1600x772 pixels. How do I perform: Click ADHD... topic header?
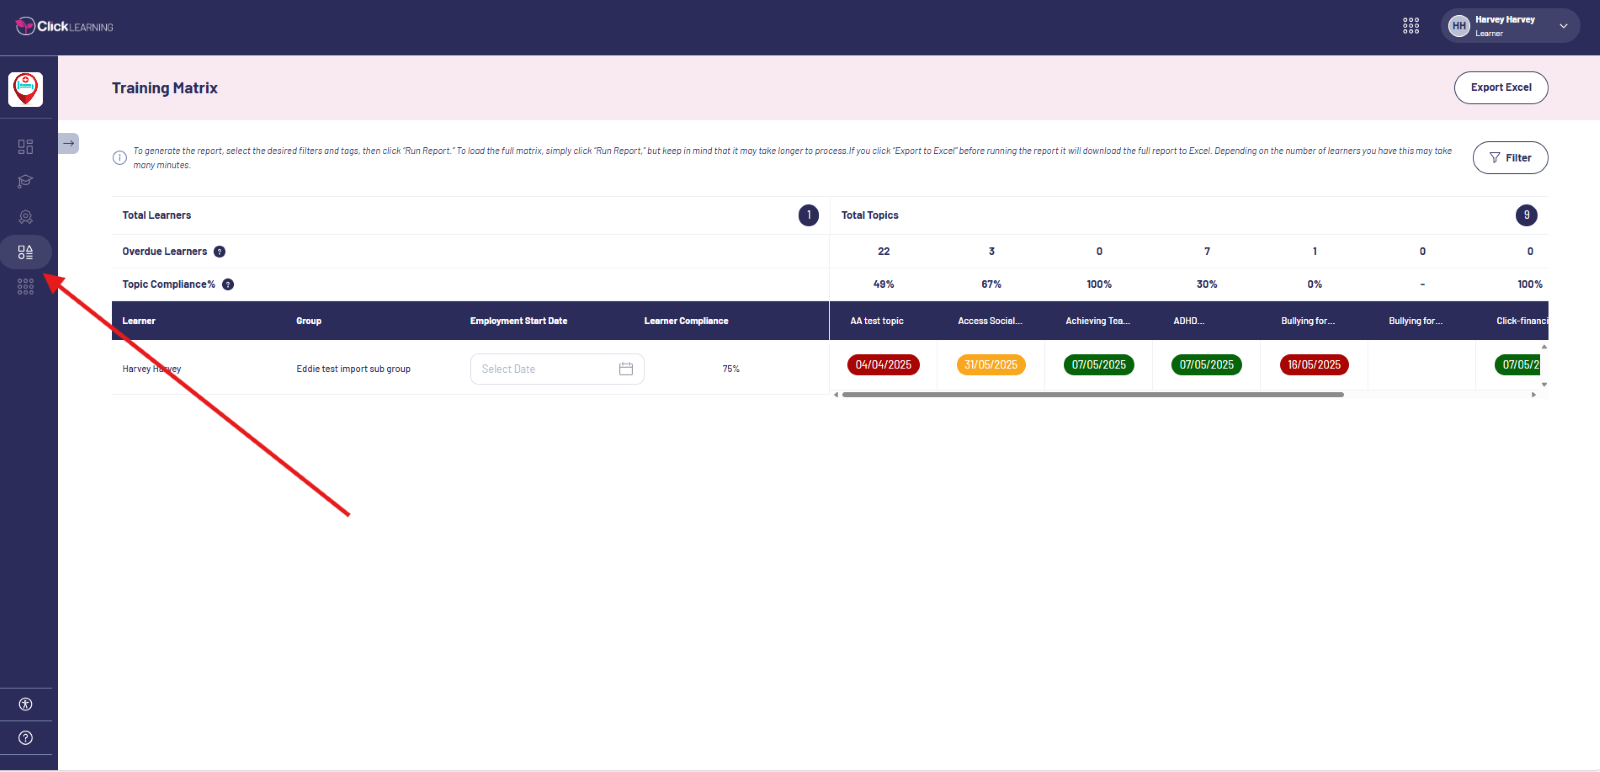(1189, 321)
